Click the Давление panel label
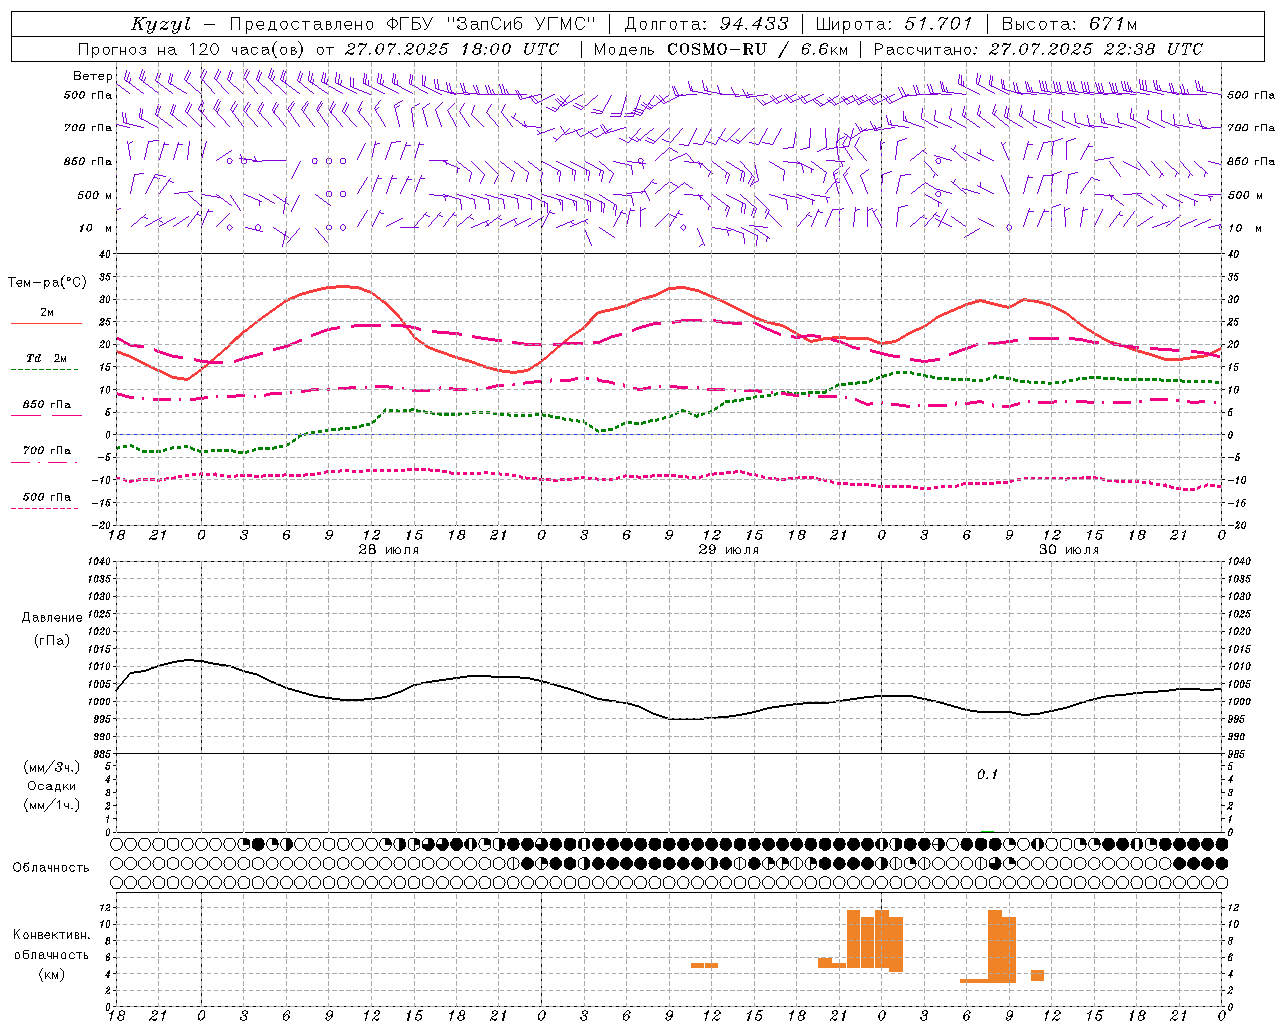Image resolution: width=1280 pixels, height=1024 pixels. pos(52,618)
